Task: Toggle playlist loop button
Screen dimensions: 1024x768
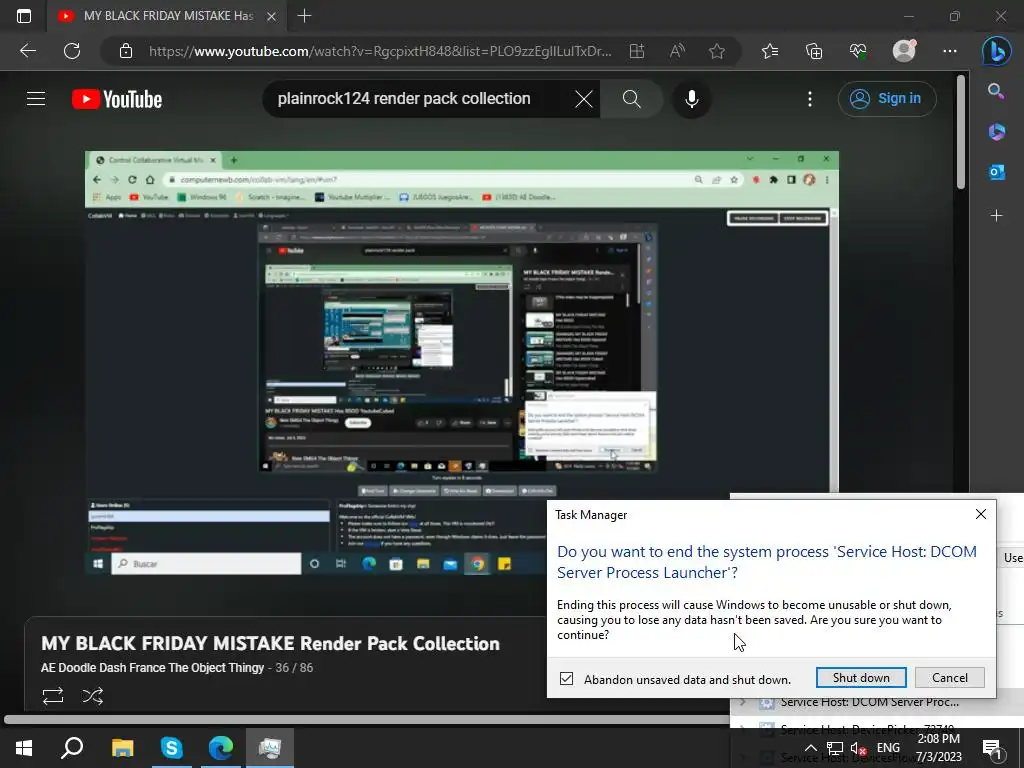Action: pyautogui.click(x=53, y=696)
